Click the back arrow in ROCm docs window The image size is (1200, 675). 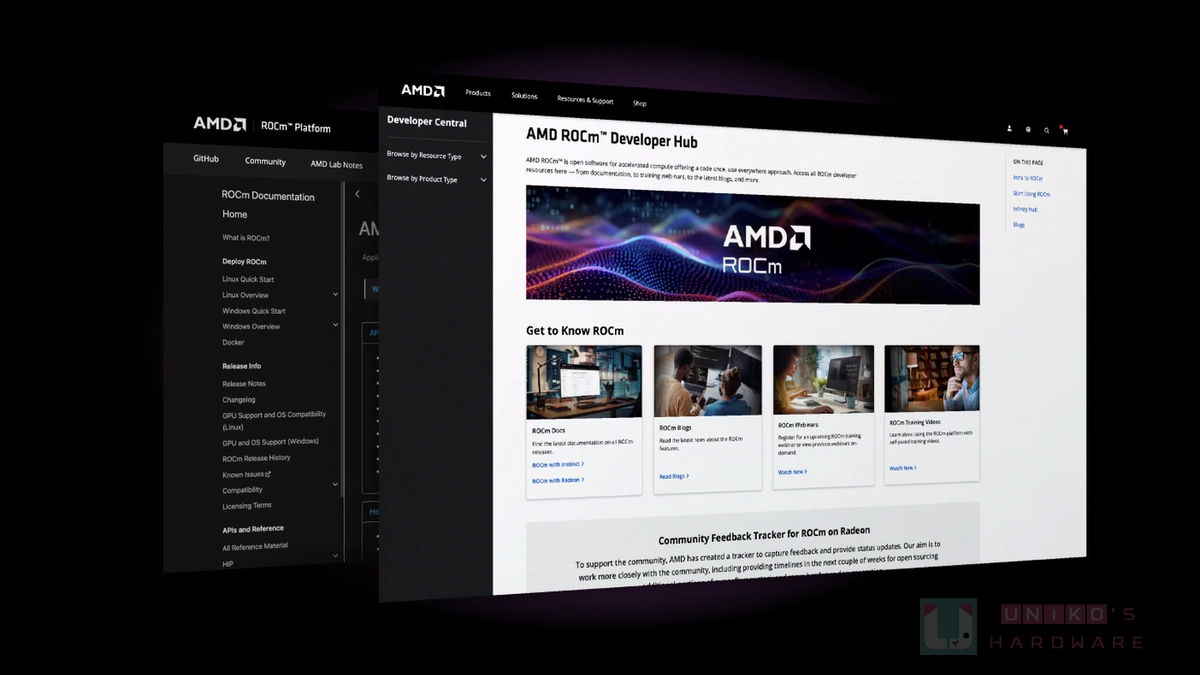coord(358,194)
